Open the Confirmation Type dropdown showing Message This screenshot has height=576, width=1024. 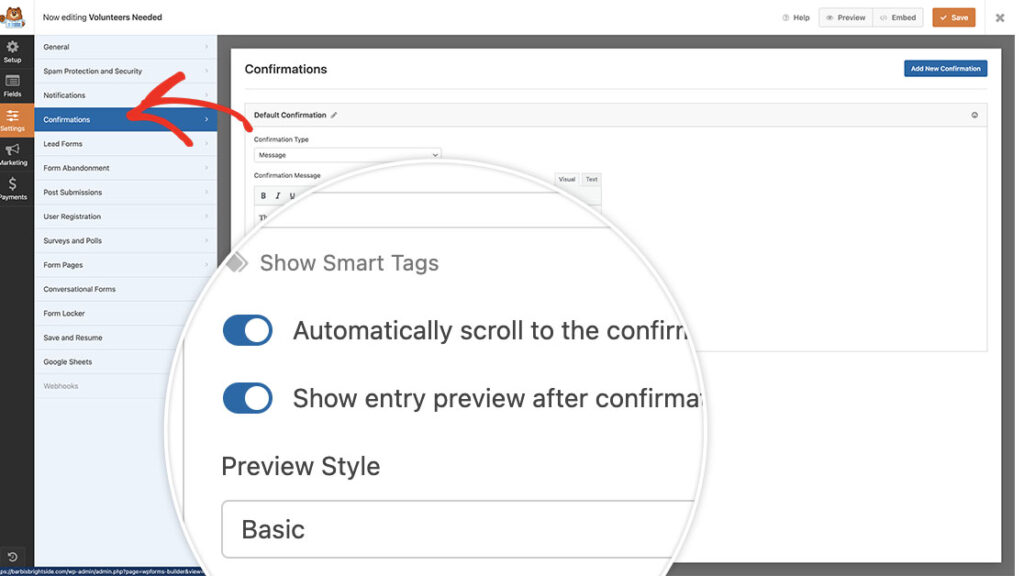[346, 155]
